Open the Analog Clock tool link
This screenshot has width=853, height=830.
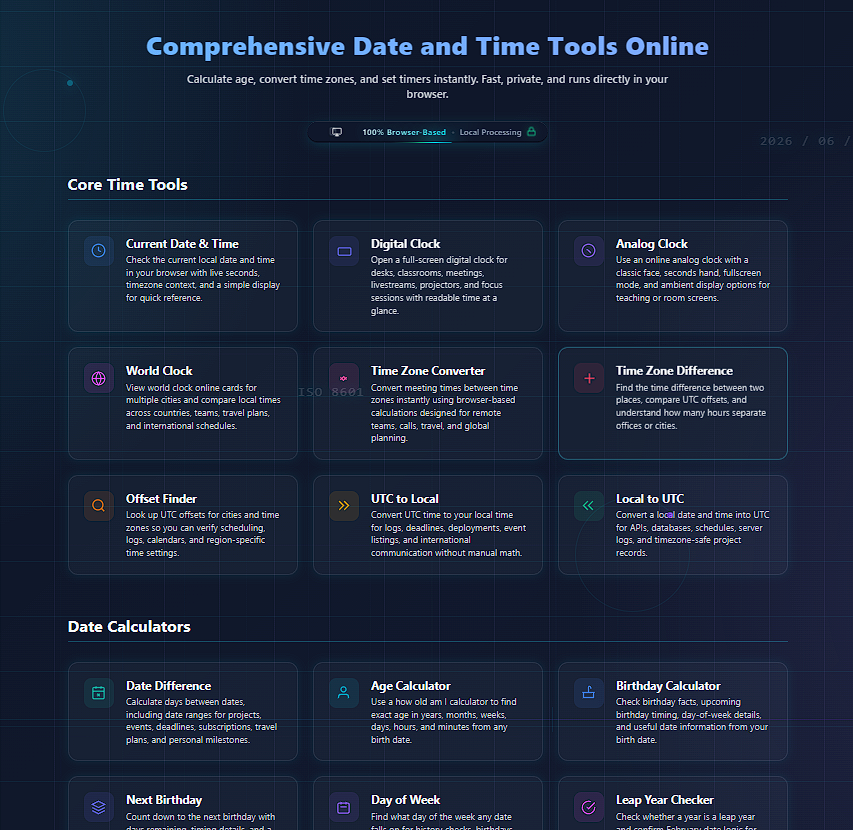tap(652, 244)
